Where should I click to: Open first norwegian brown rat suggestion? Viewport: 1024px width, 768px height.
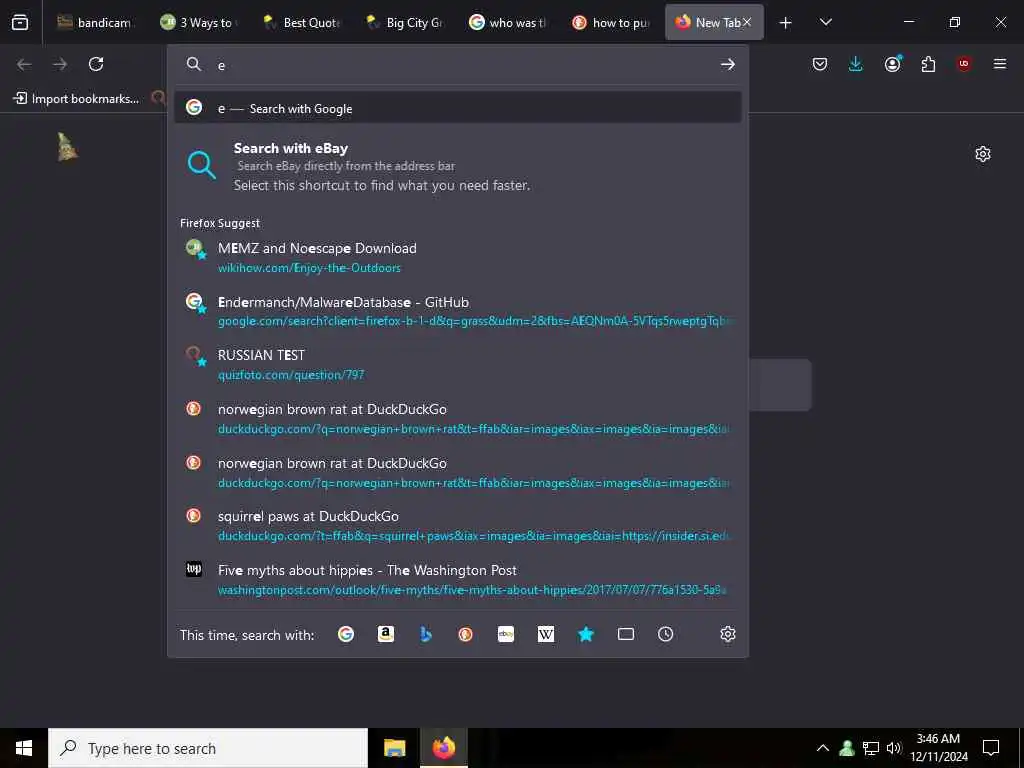pyautogui.click(x=458, y=419)
